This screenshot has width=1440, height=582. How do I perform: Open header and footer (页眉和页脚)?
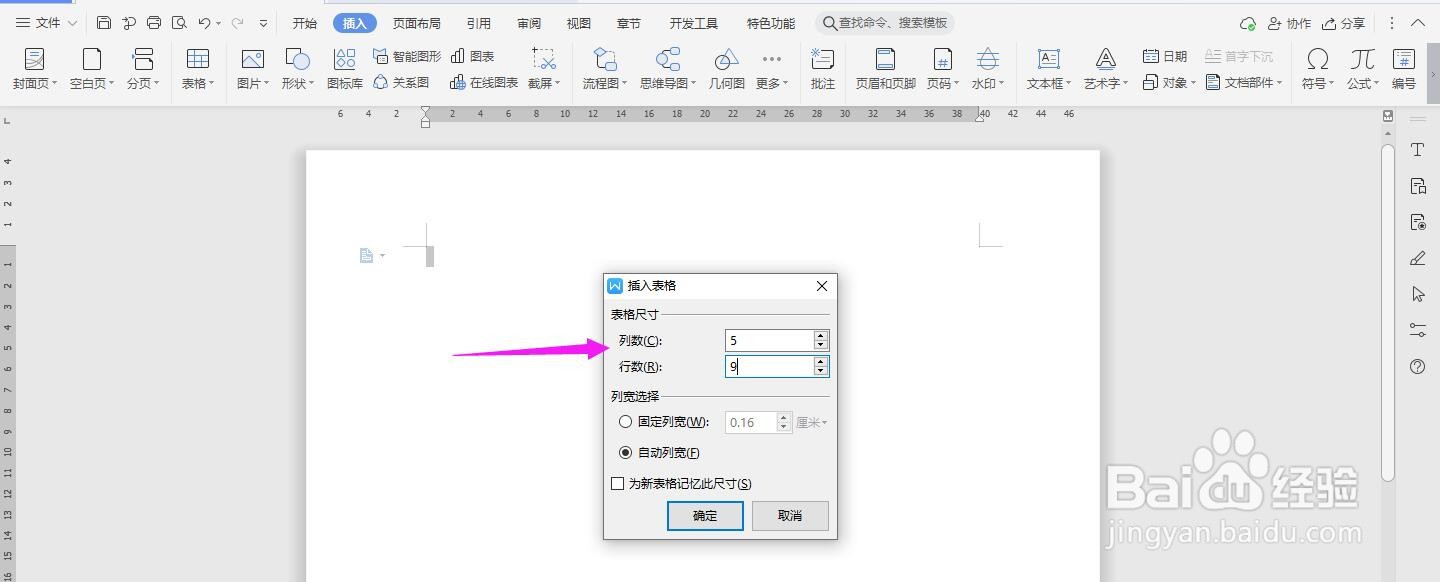point(885,69)
